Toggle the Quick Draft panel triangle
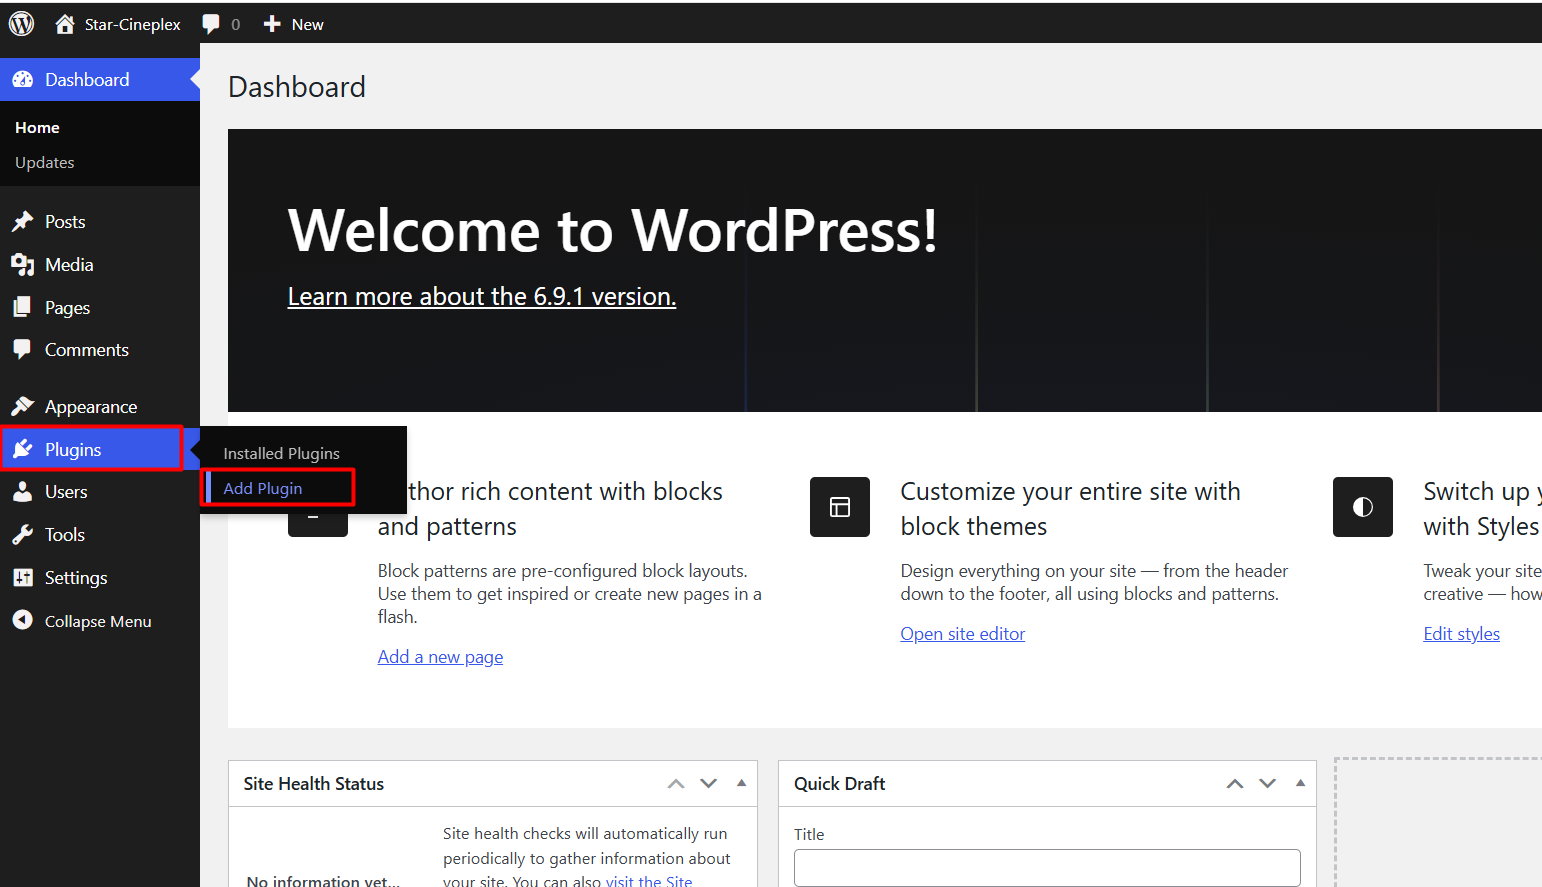Viewport: 1542px width, 887px height. click(x=1300, y=783)
